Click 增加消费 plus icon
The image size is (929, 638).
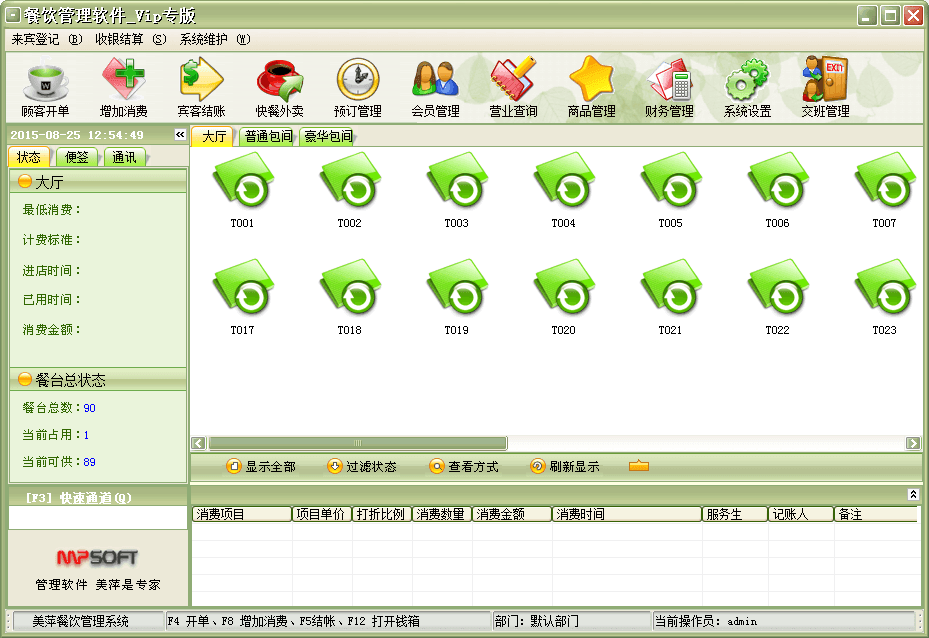tap(123, 79)
